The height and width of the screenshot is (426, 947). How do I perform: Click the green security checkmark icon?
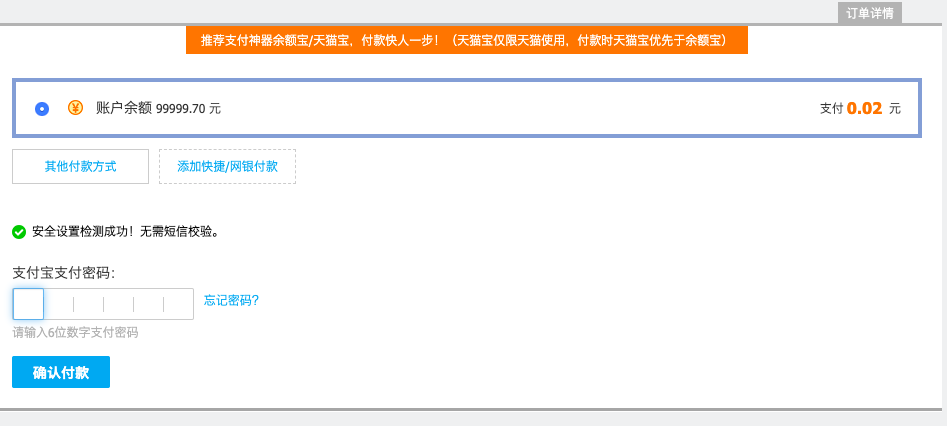pos(19,232)
